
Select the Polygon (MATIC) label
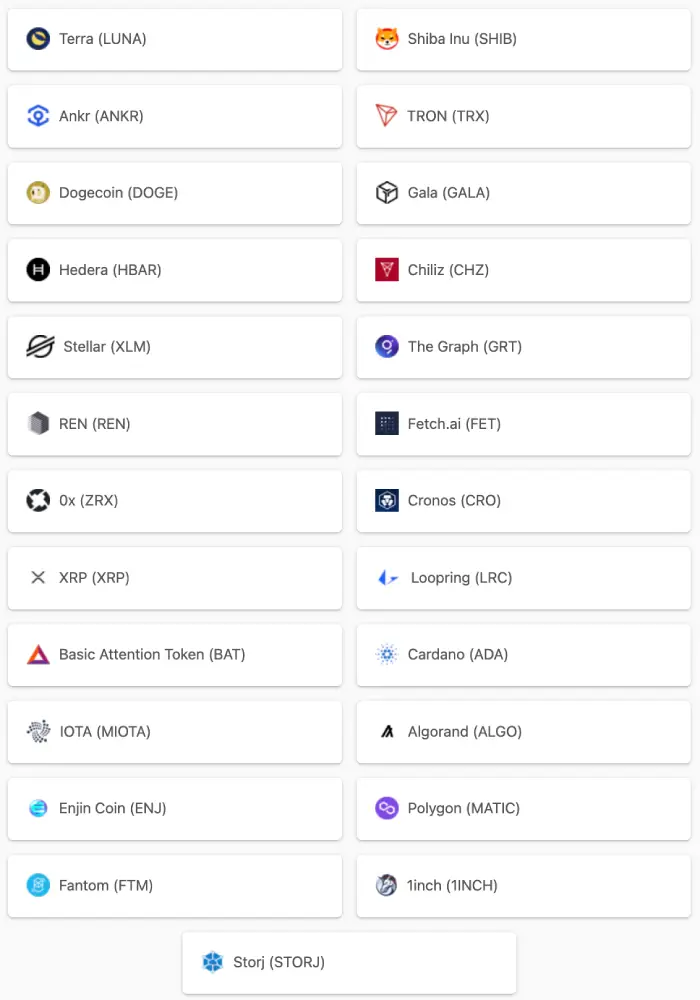click(464, 808)
